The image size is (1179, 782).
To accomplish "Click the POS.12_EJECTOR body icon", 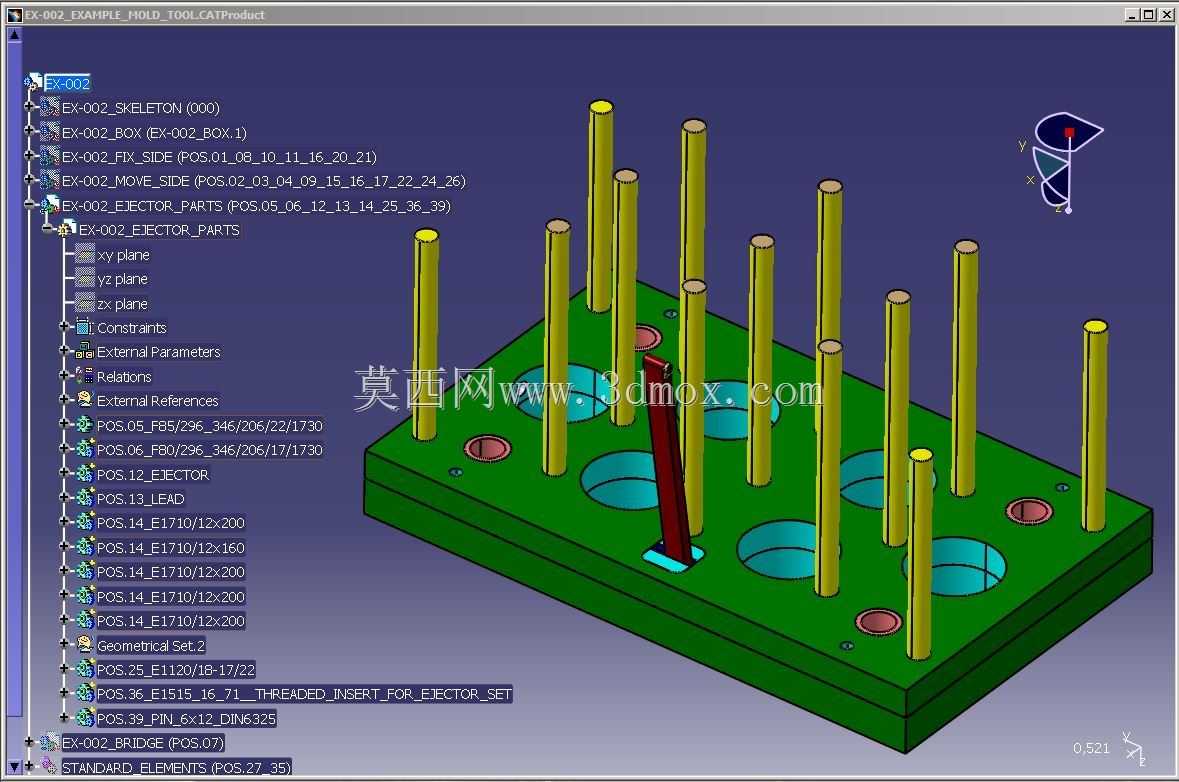I will 85,474.
